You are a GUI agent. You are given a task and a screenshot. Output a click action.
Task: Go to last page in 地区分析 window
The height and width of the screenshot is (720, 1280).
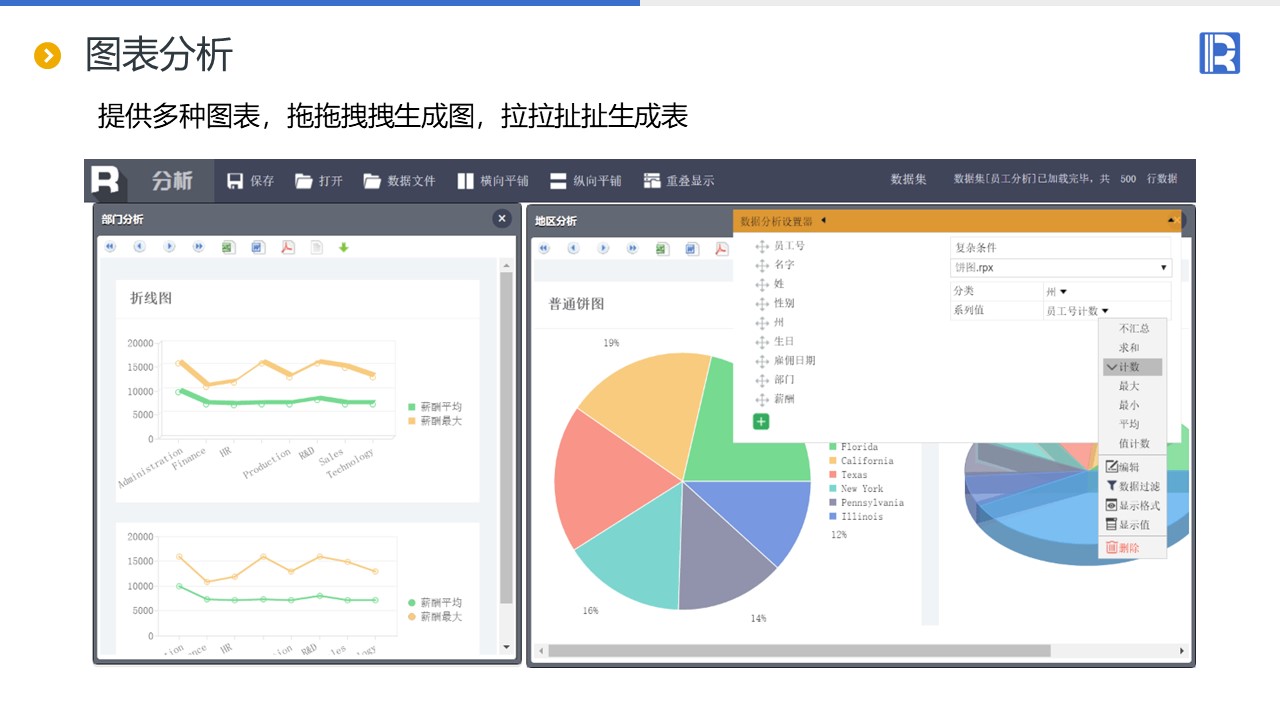tap(632, 248)
